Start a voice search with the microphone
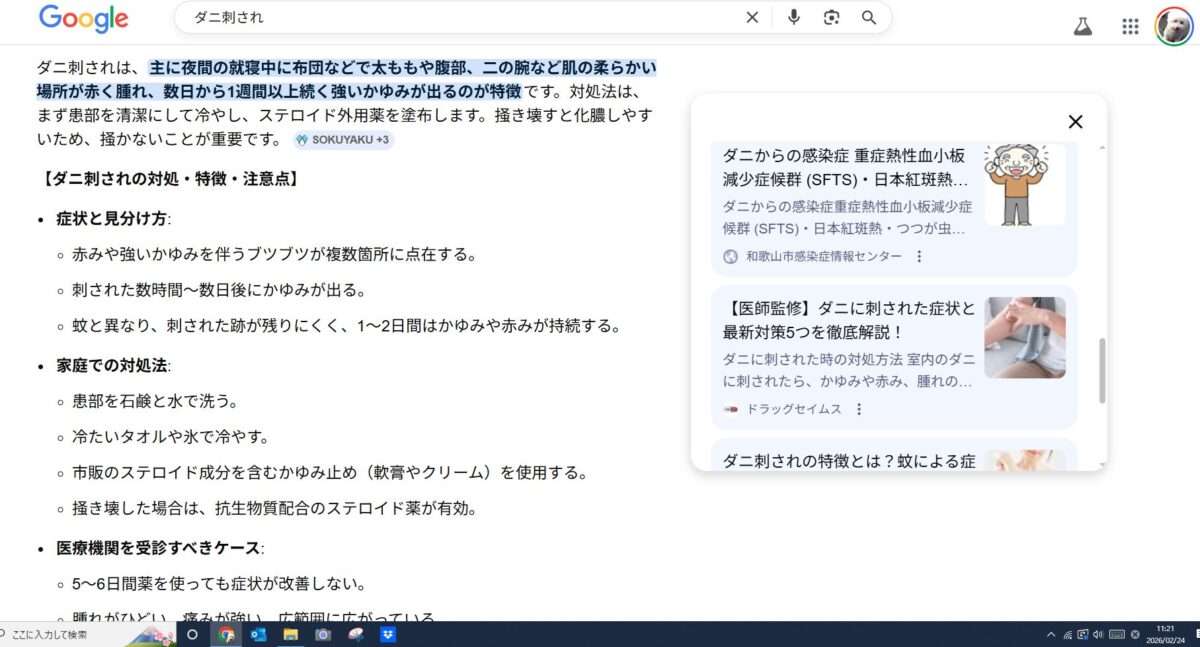This screenshot has width=1200, height=647. (794, 17)
